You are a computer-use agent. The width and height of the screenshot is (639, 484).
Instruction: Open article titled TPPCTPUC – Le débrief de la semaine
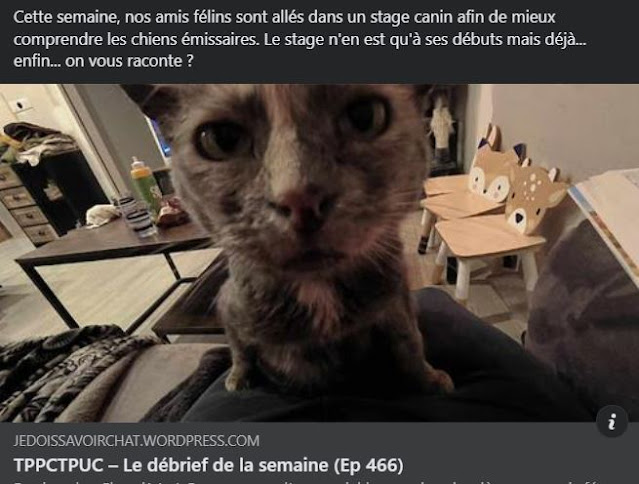[208, 465]
